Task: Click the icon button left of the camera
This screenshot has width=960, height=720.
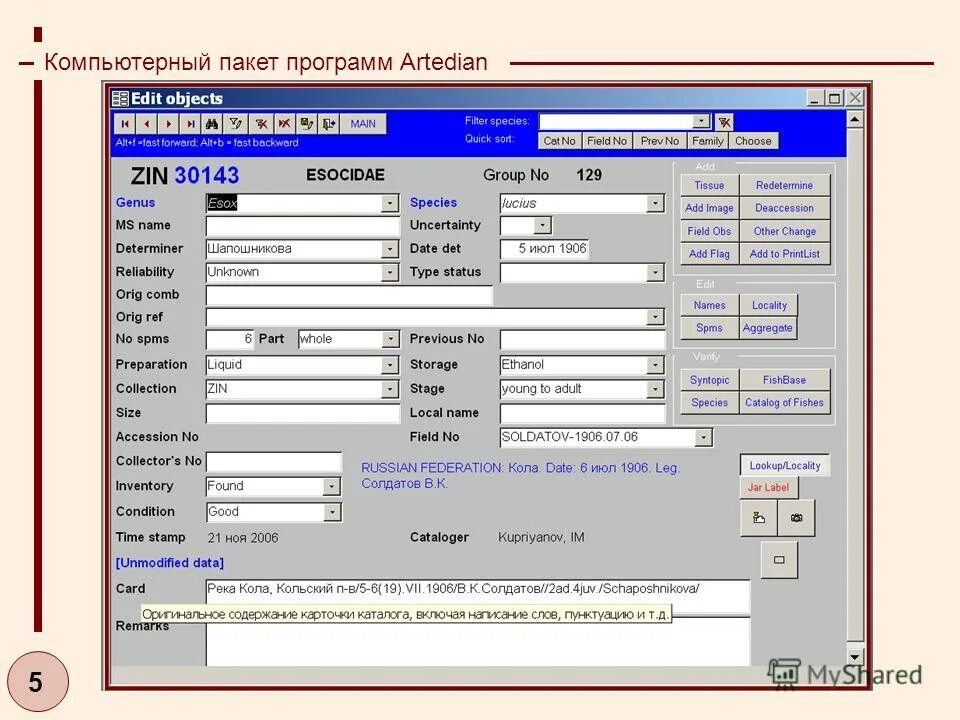Action: [x=759, y=518]
